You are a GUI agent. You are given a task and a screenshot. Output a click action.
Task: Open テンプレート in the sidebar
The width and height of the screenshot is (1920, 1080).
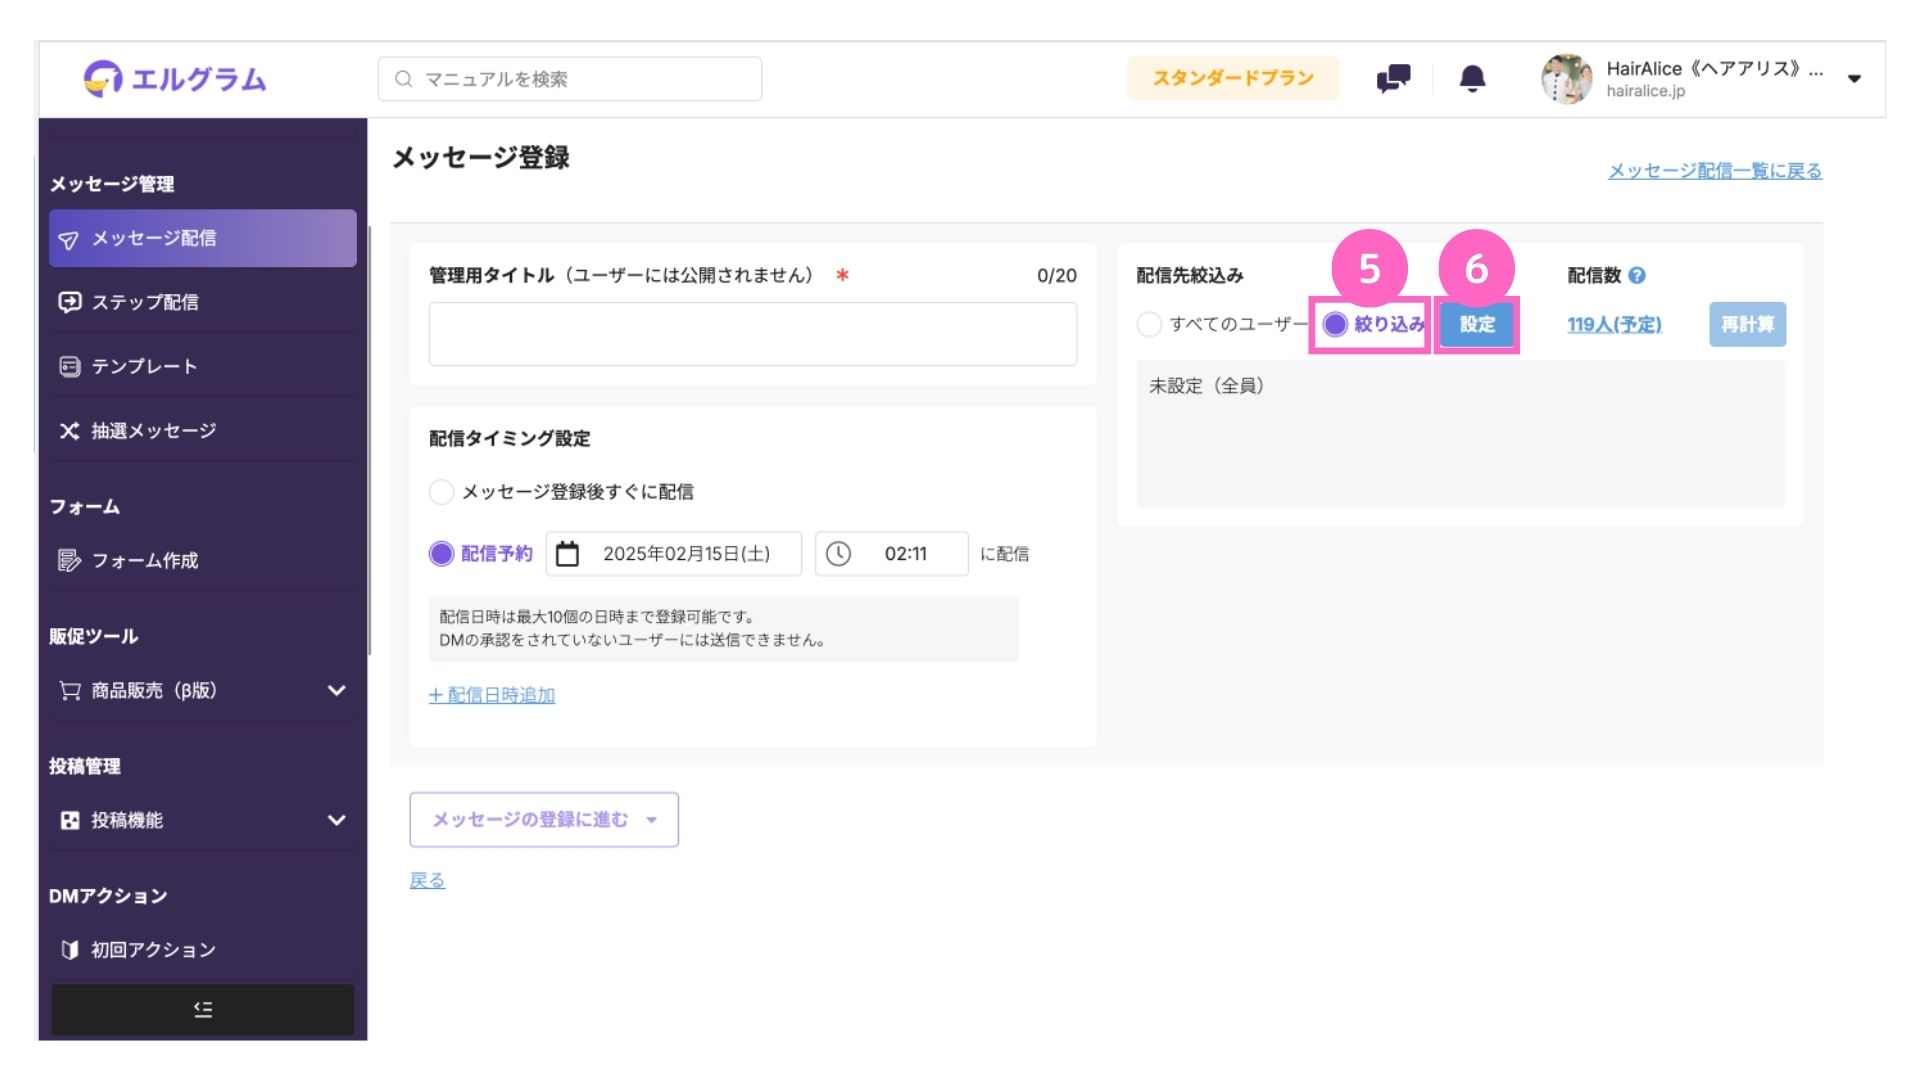click(203, 366)
